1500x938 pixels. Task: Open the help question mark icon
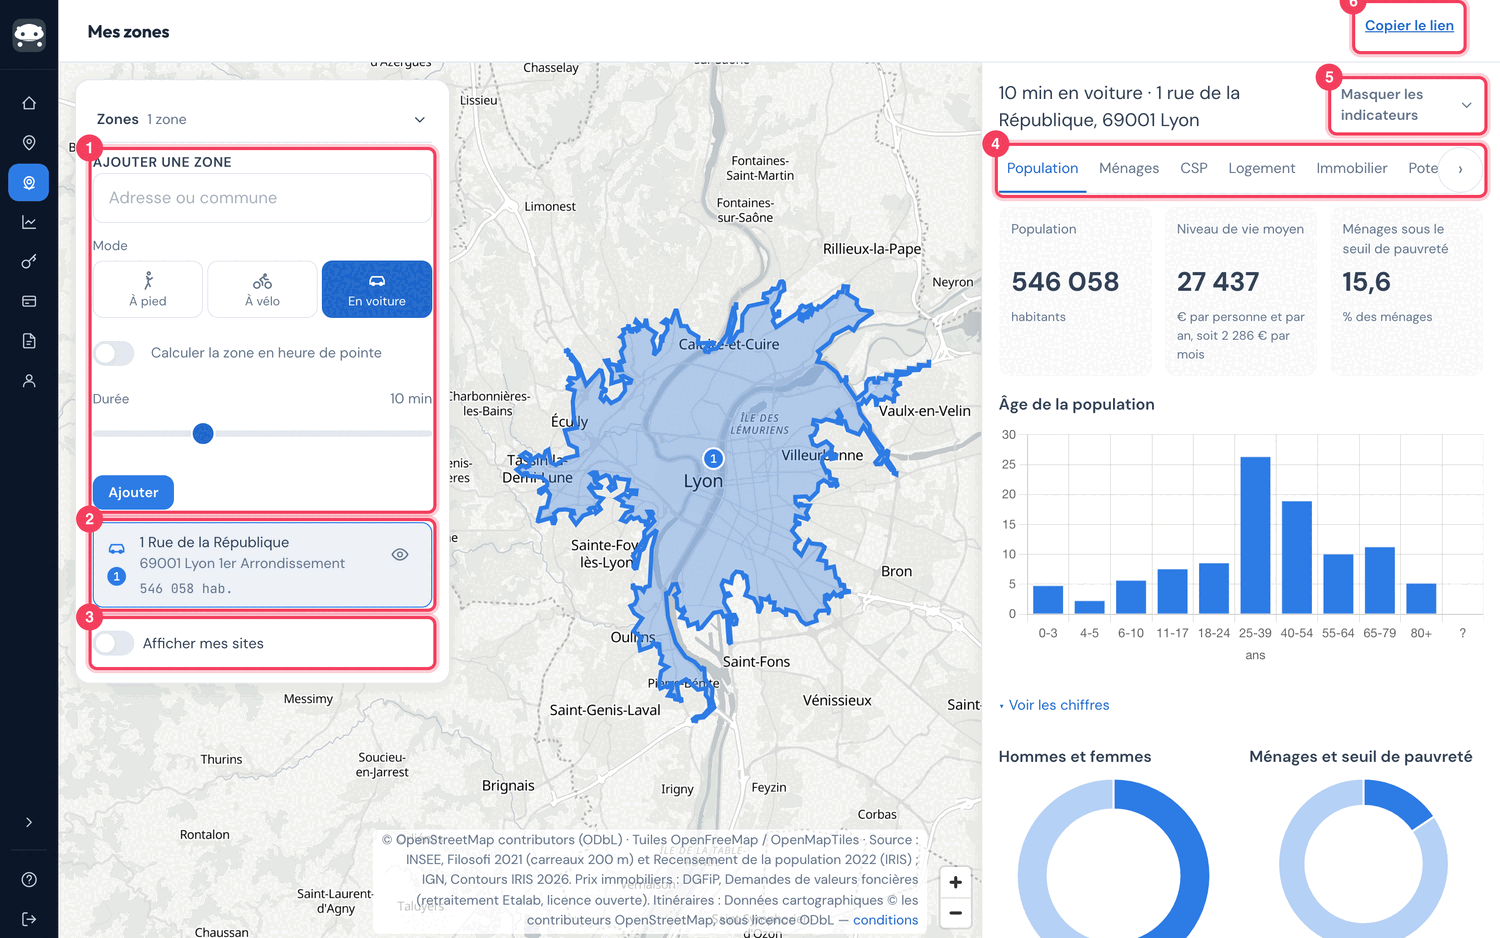coord(29,880)
